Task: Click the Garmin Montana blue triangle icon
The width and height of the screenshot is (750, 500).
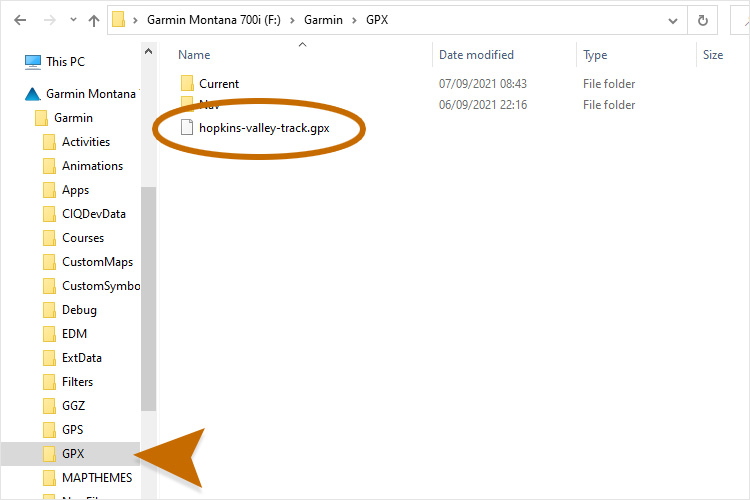Action: 33,94
